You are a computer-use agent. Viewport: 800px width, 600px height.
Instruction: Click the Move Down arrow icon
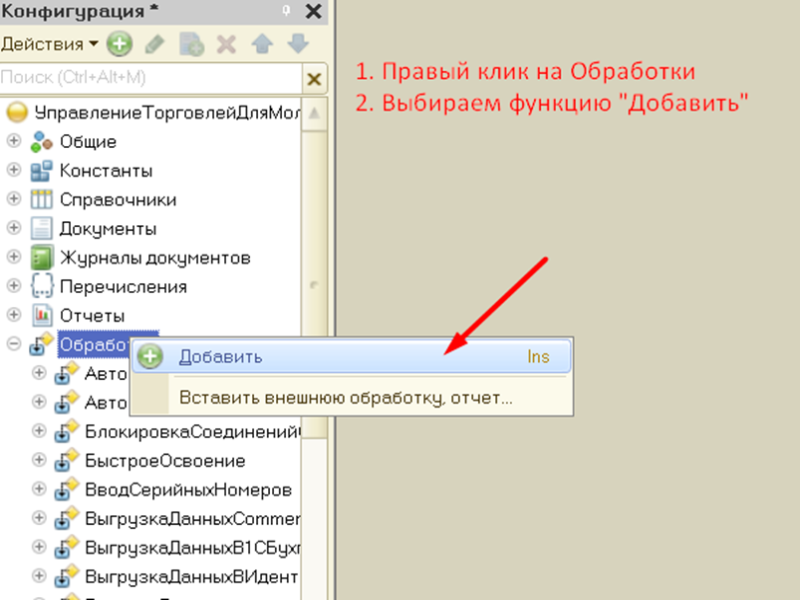coord(298,44)
